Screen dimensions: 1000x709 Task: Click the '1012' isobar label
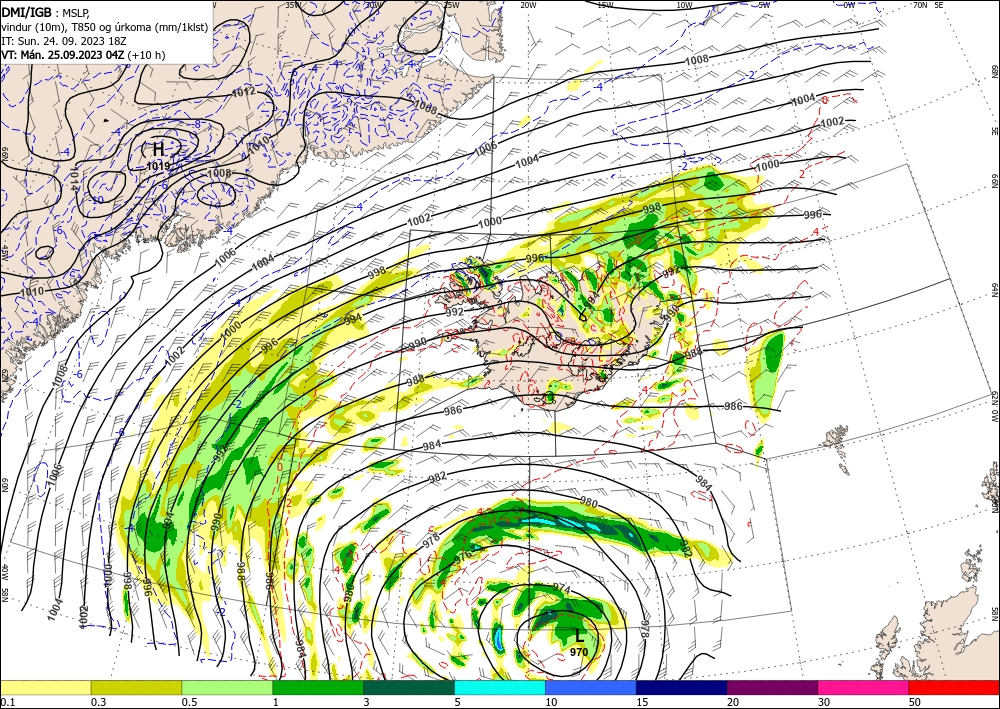[x=244, y=92]
